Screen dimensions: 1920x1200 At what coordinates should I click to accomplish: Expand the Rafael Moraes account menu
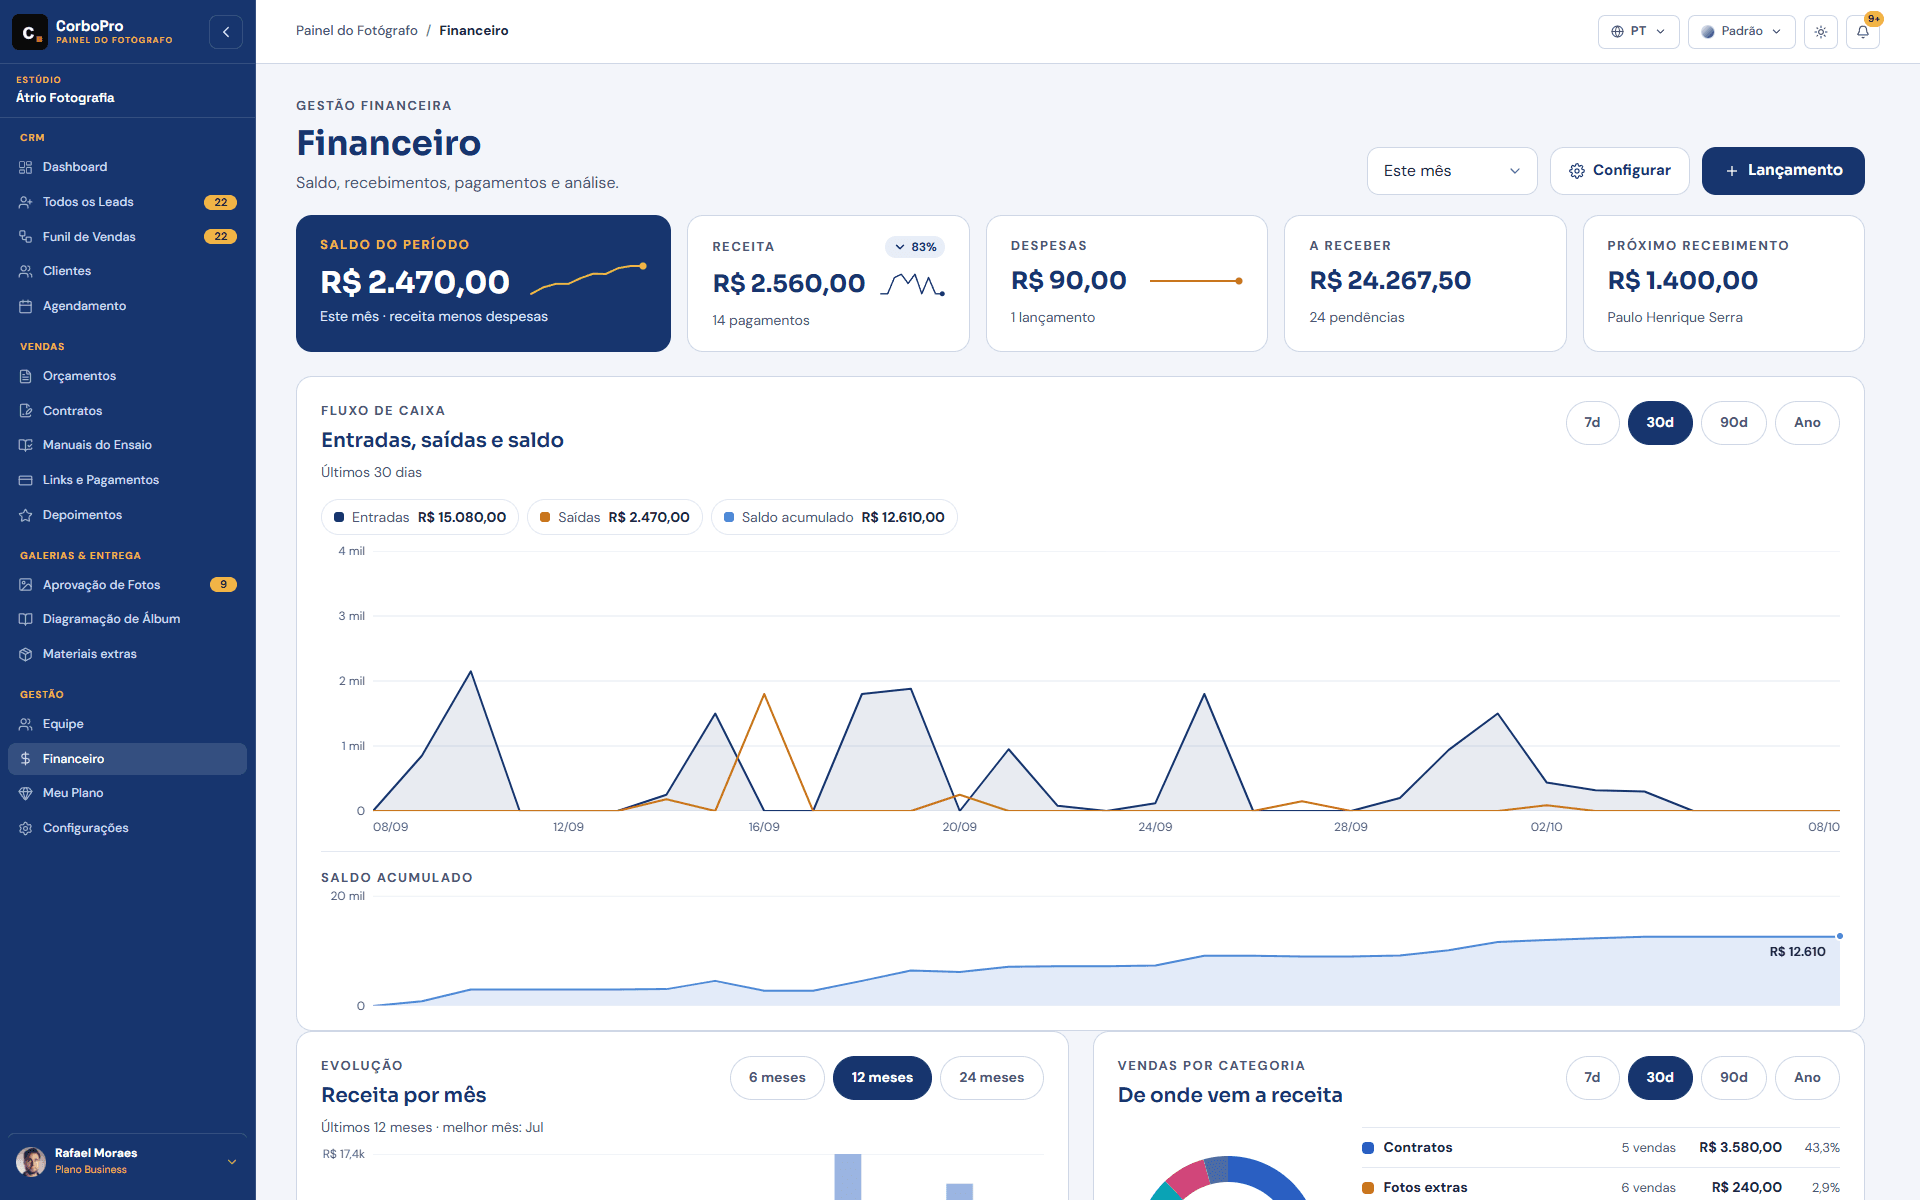tap(127, 1161)
